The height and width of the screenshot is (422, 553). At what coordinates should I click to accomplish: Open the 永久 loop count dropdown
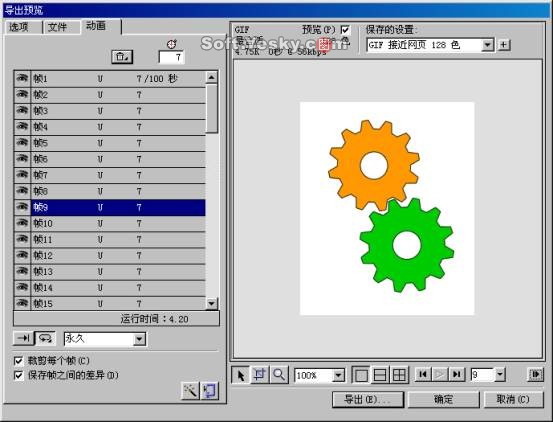coord(139,339)
